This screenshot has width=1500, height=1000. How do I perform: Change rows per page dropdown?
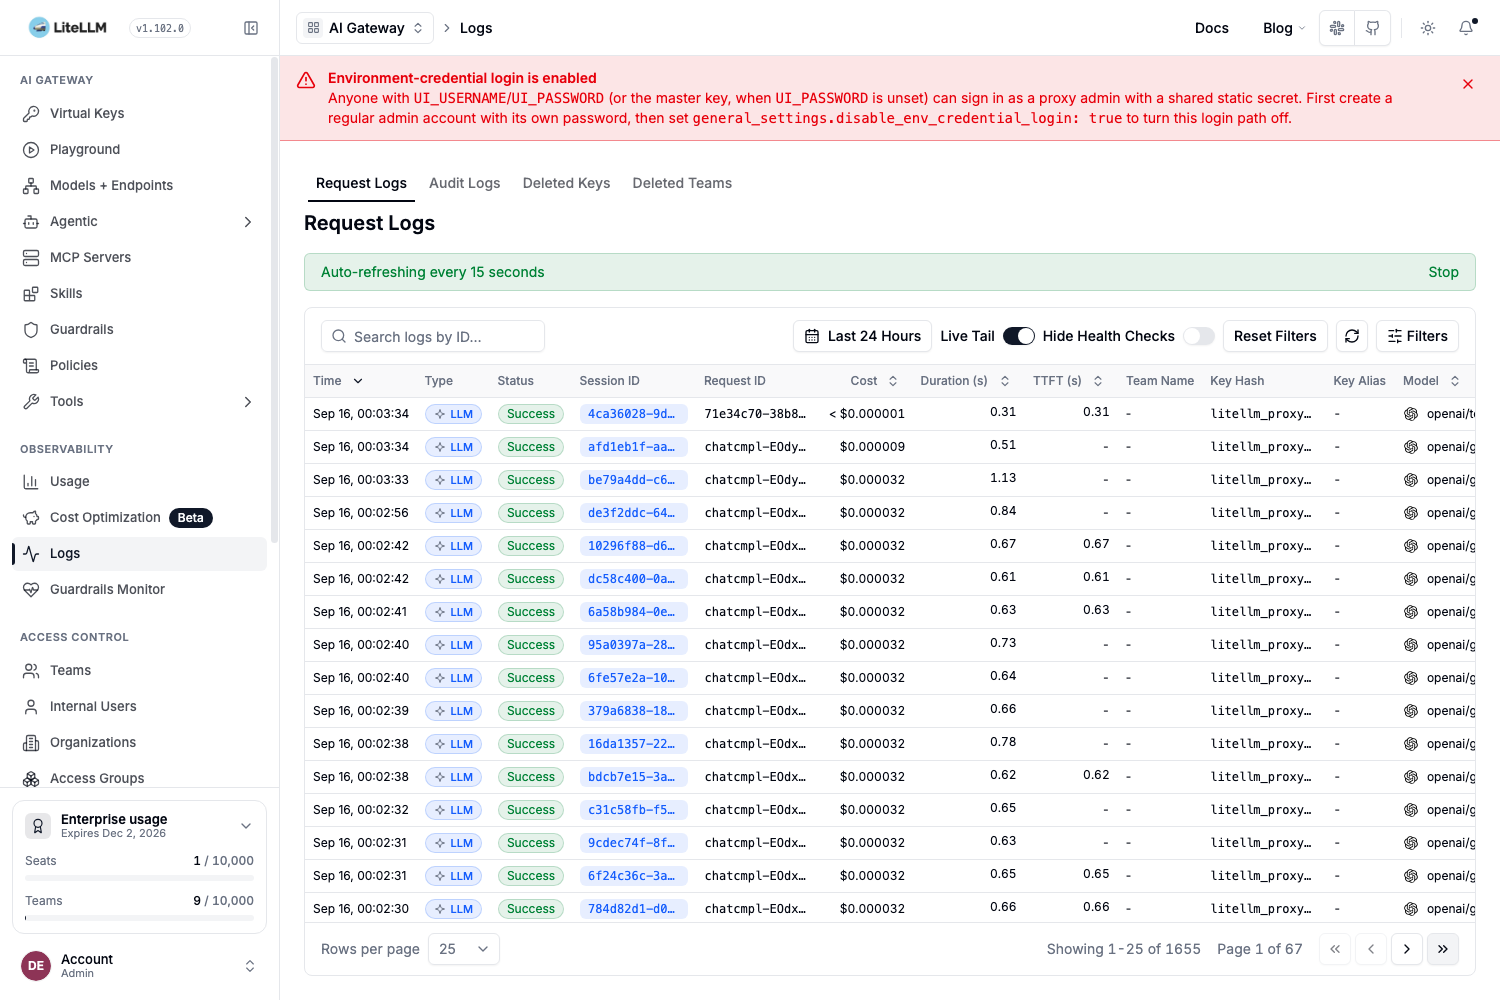pos(464,949)
